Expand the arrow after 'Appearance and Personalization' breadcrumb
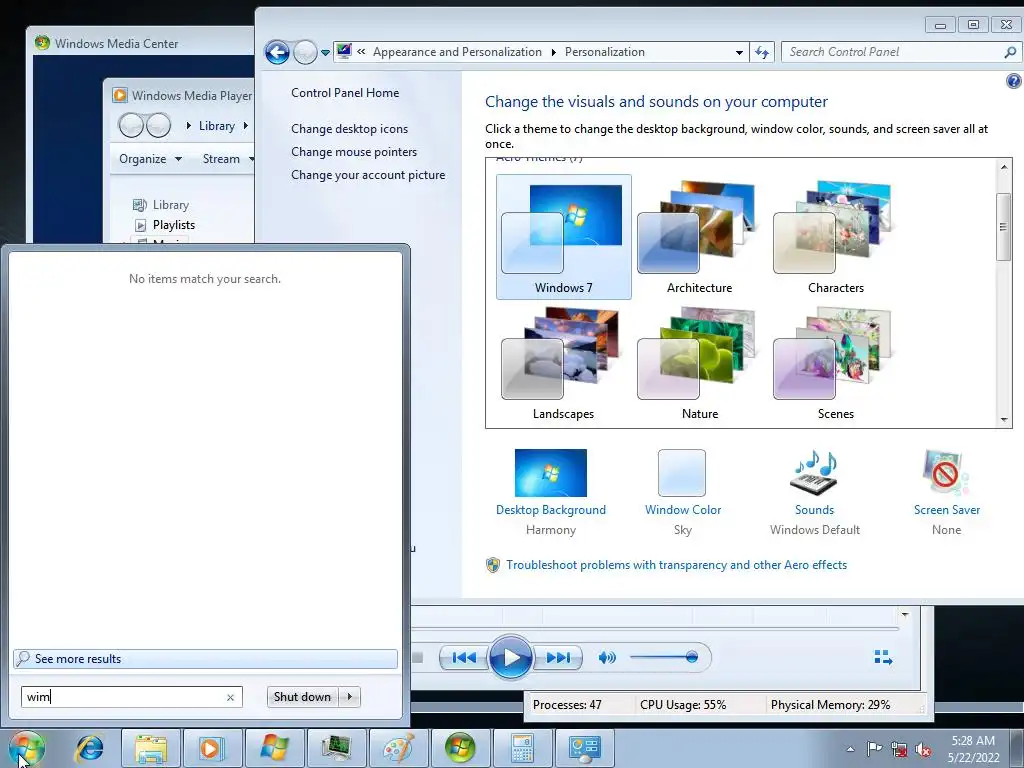Viewport: 1024px width, 768px height. click(x=553, y=52)
